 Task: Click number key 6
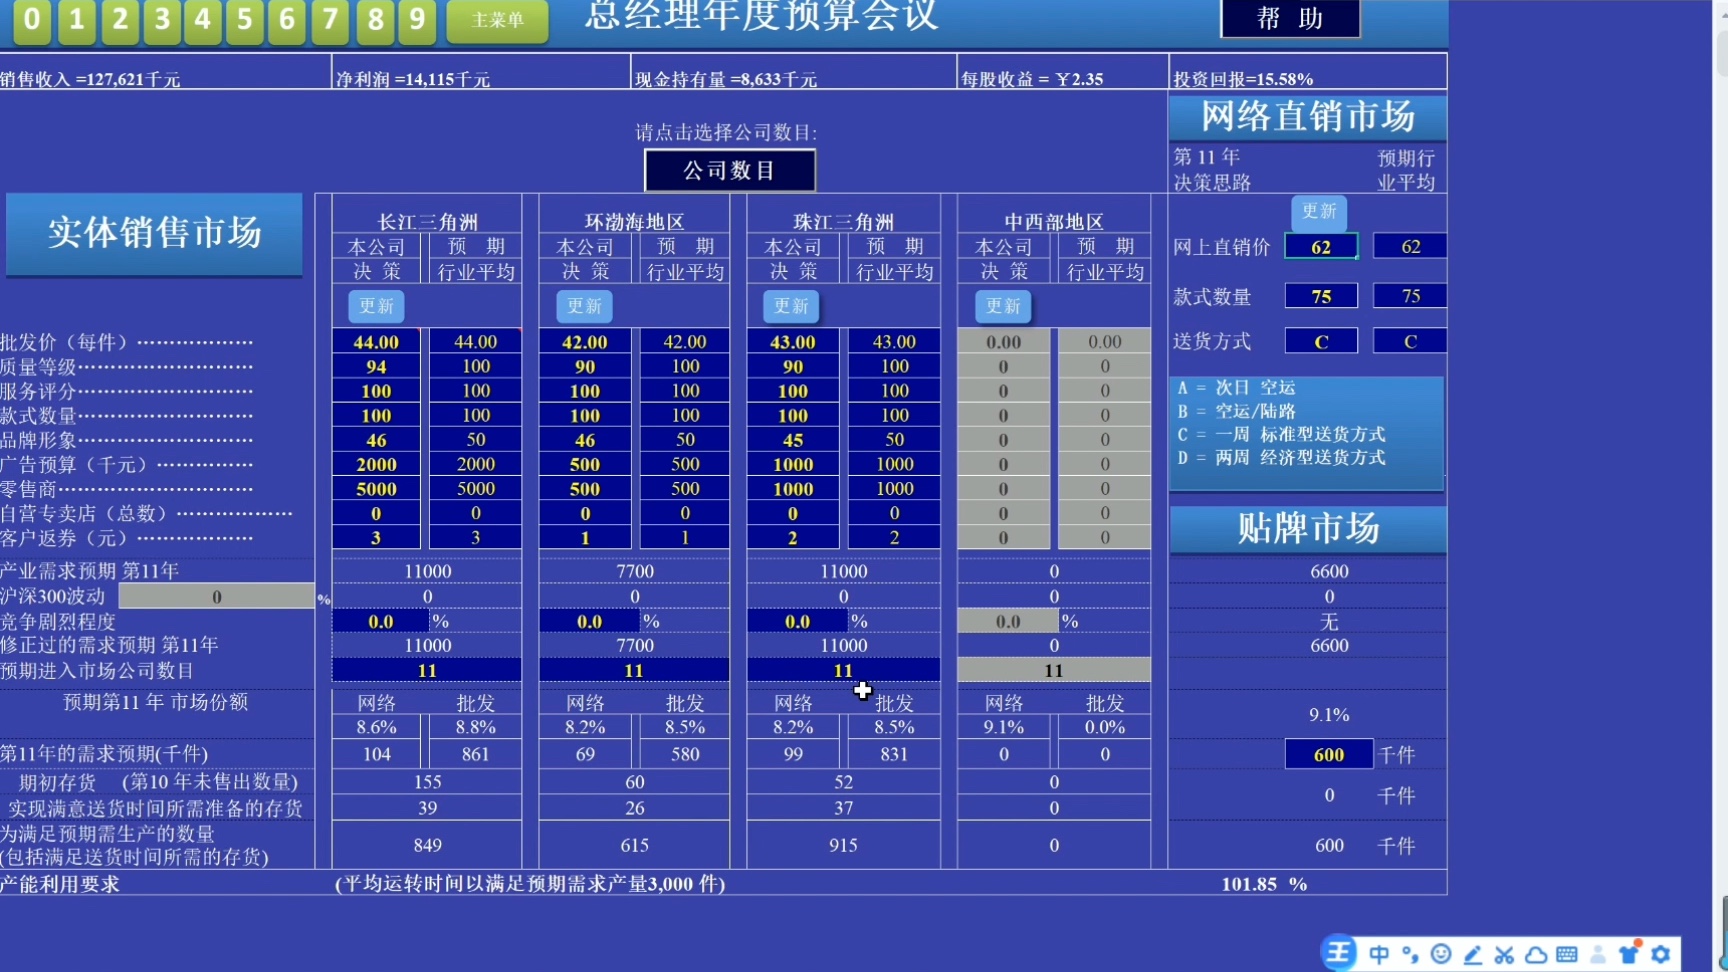point(287,19)
